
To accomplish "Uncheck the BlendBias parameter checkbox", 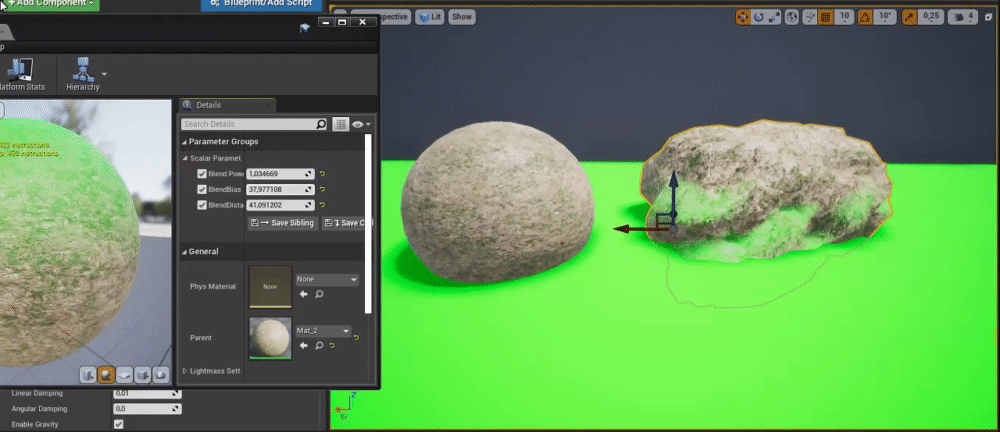I will coord(202,189).
